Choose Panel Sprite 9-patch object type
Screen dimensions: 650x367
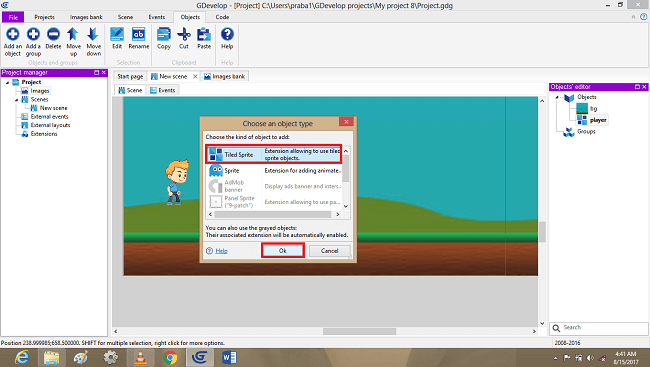coord(274,202)
